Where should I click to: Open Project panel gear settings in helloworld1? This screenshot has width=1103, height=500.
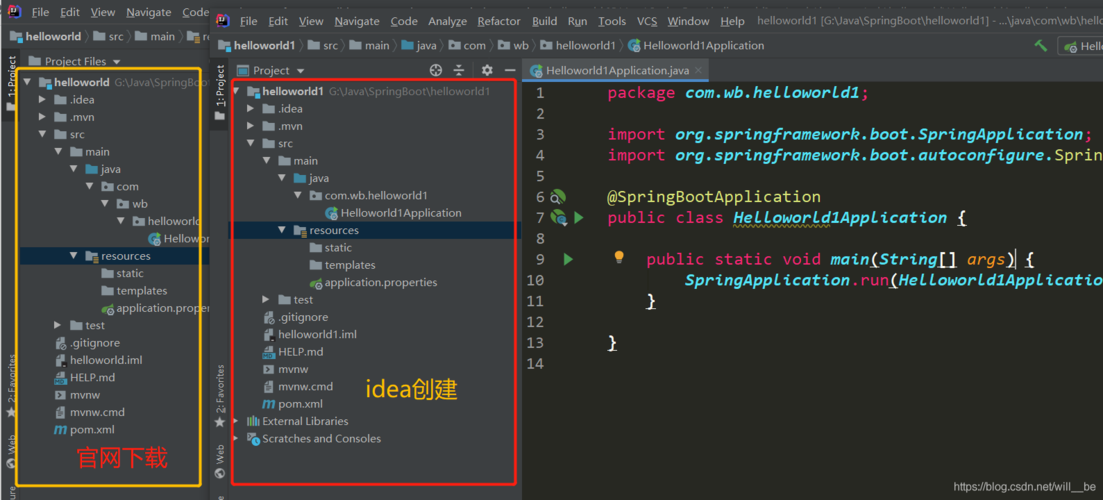click(487, 70)
